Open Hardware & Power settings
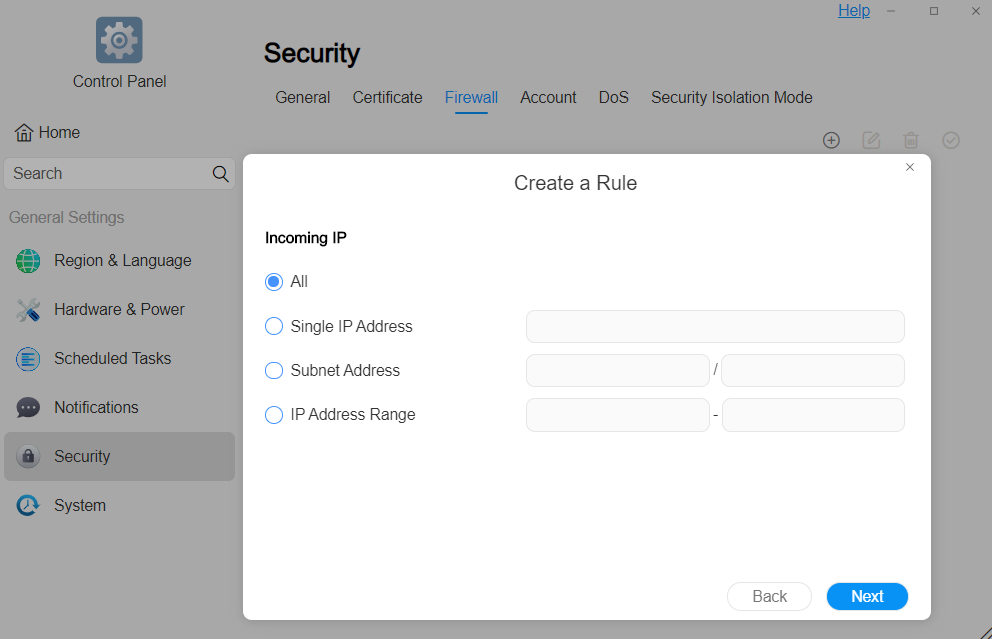Screen dimensions: 992x639 click(x=119, y=310)
